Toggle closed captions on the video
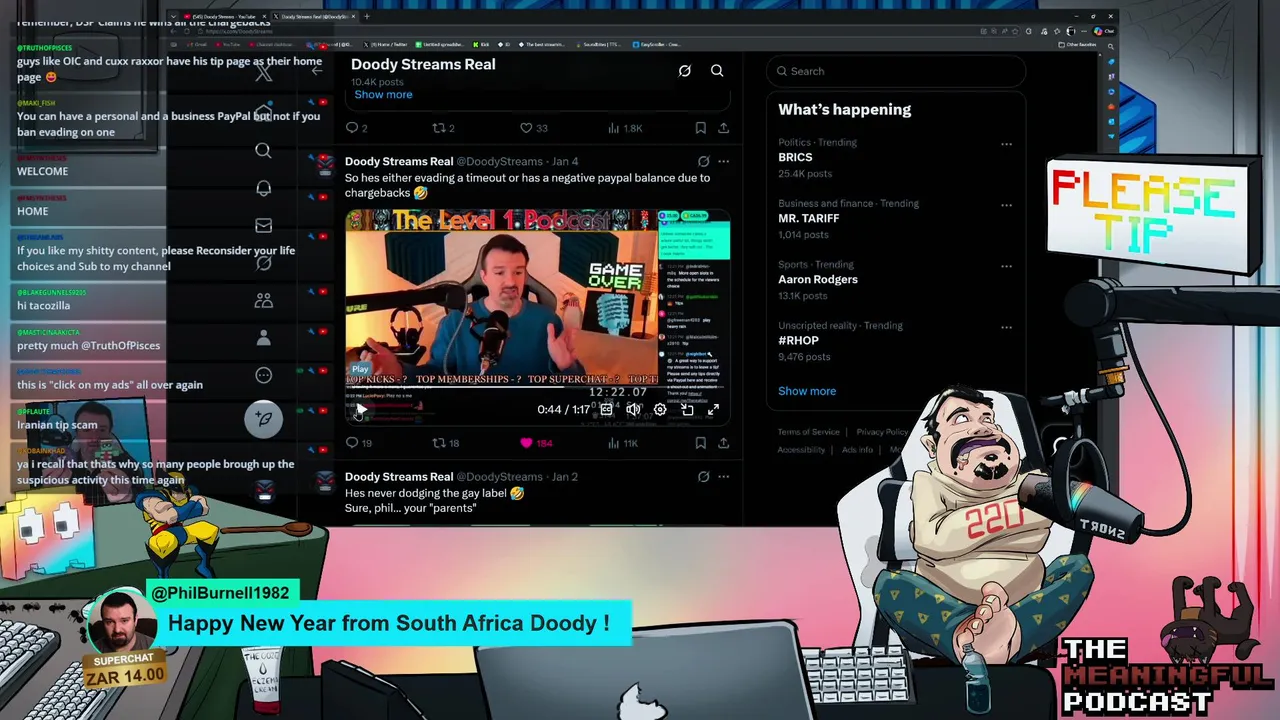The image size is (1280, 720). click(x=606, y=410)
